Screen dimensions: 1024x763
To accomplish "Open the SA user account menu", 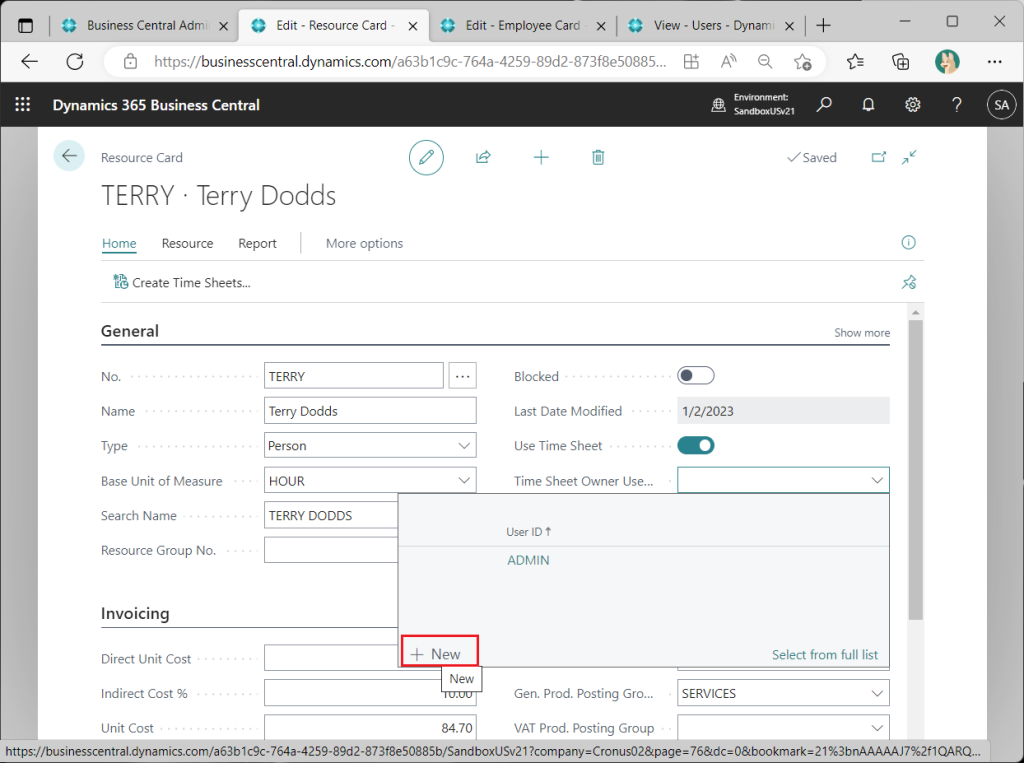I will point(1002,105).
